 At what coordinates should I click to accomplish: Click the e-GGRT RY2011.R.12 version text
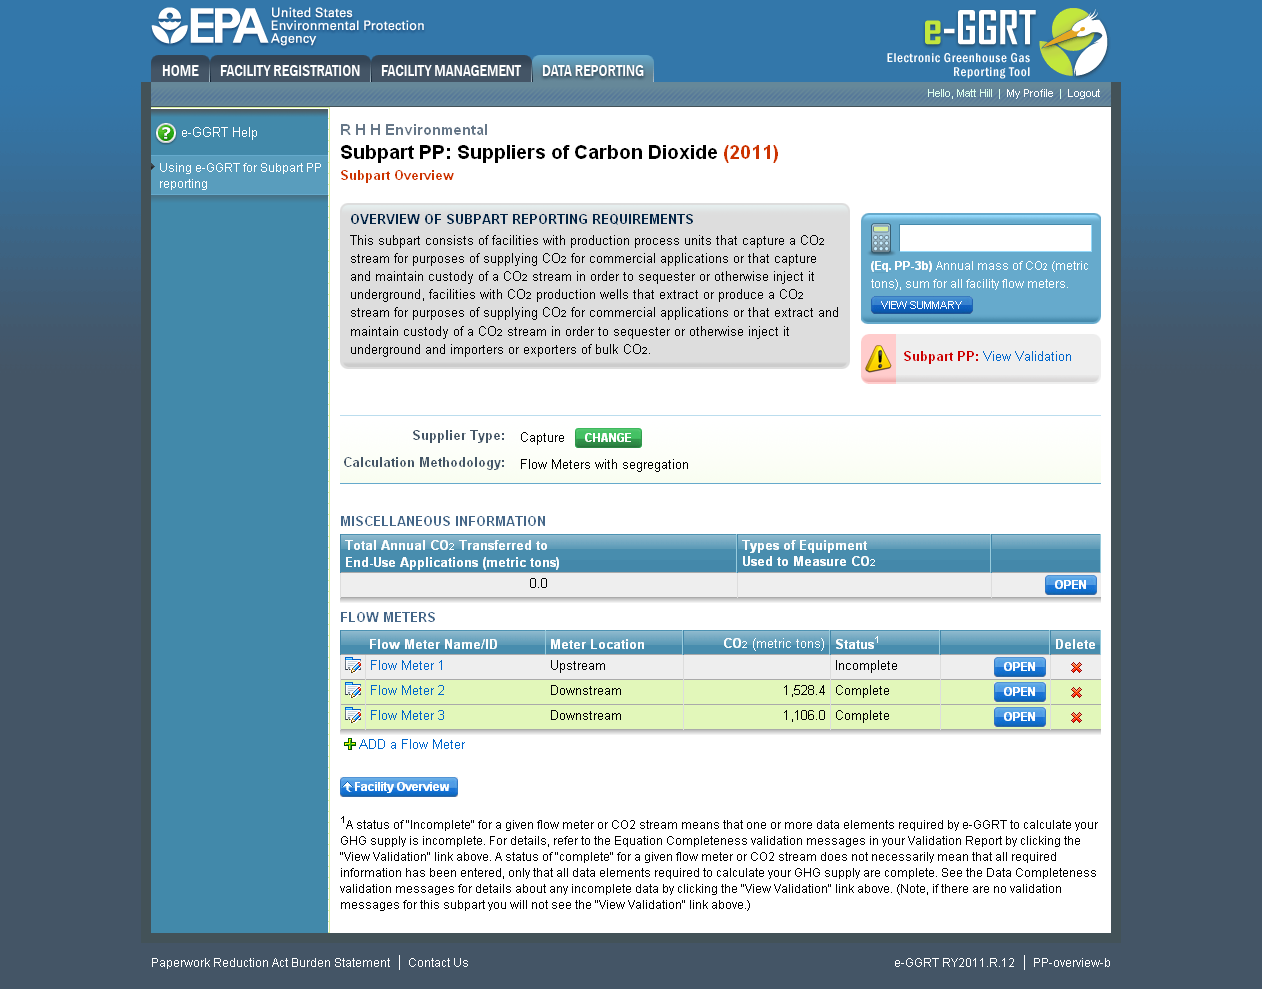click(954, 963)
